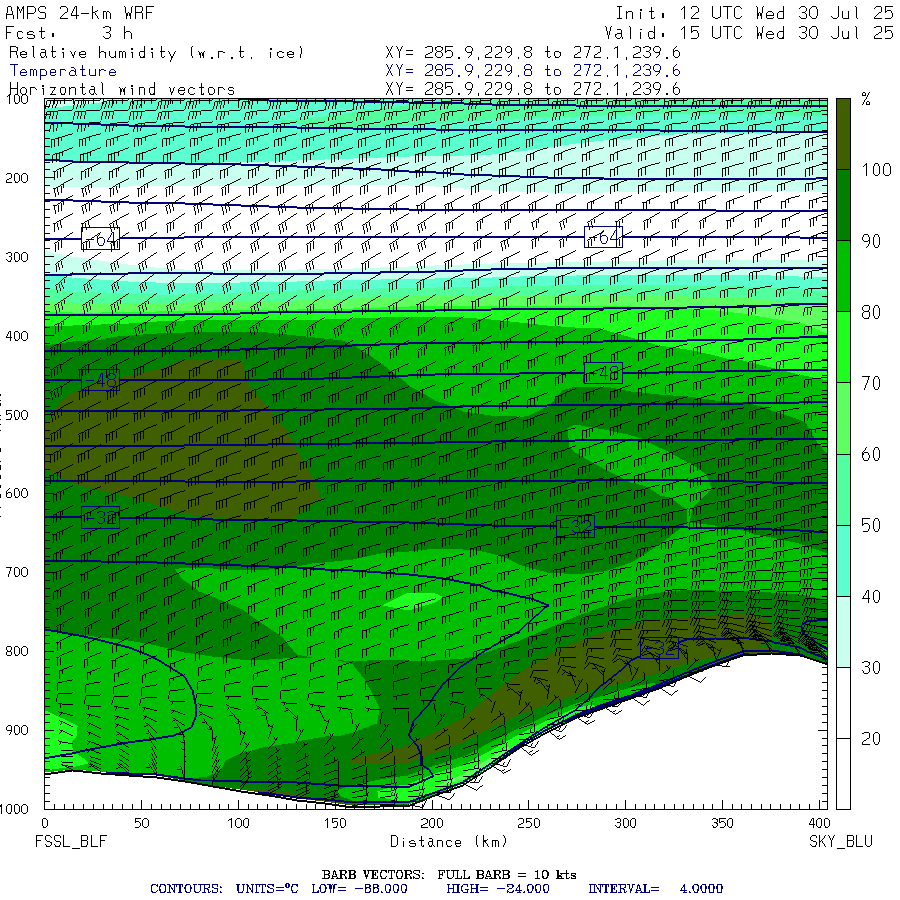Click the color bar tick label 60
The width and height of the screenshot is (900, 900).
871,455
